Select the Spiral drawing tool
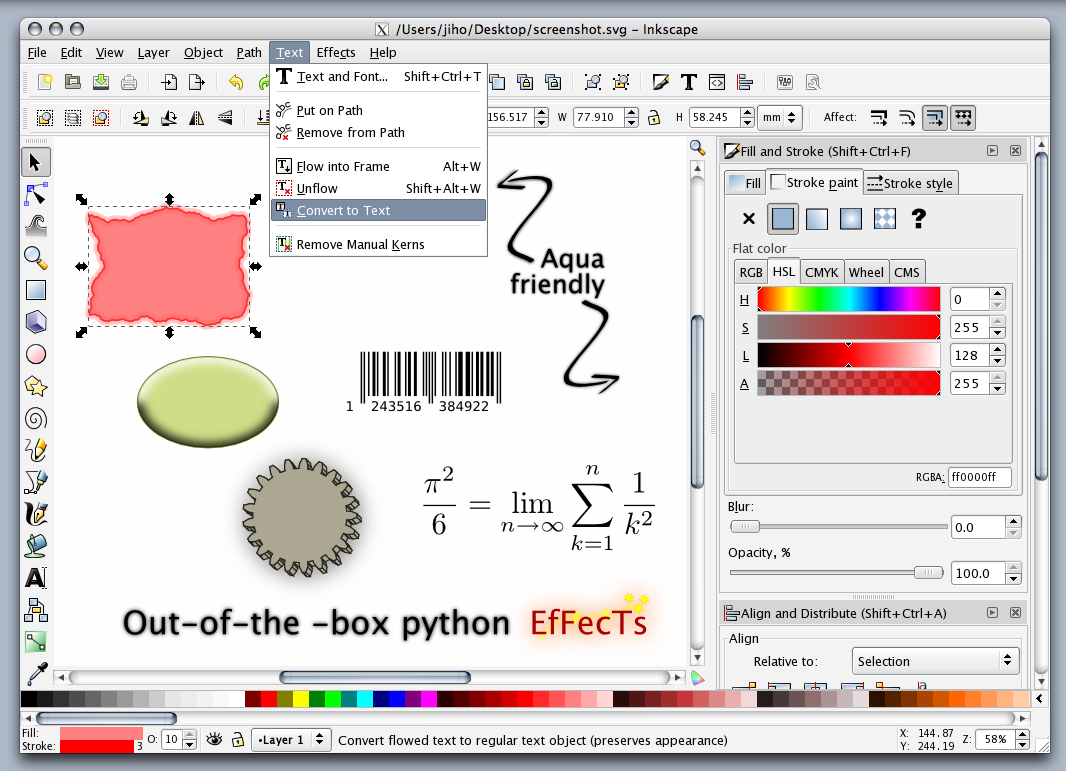 [x=36, y=418]
